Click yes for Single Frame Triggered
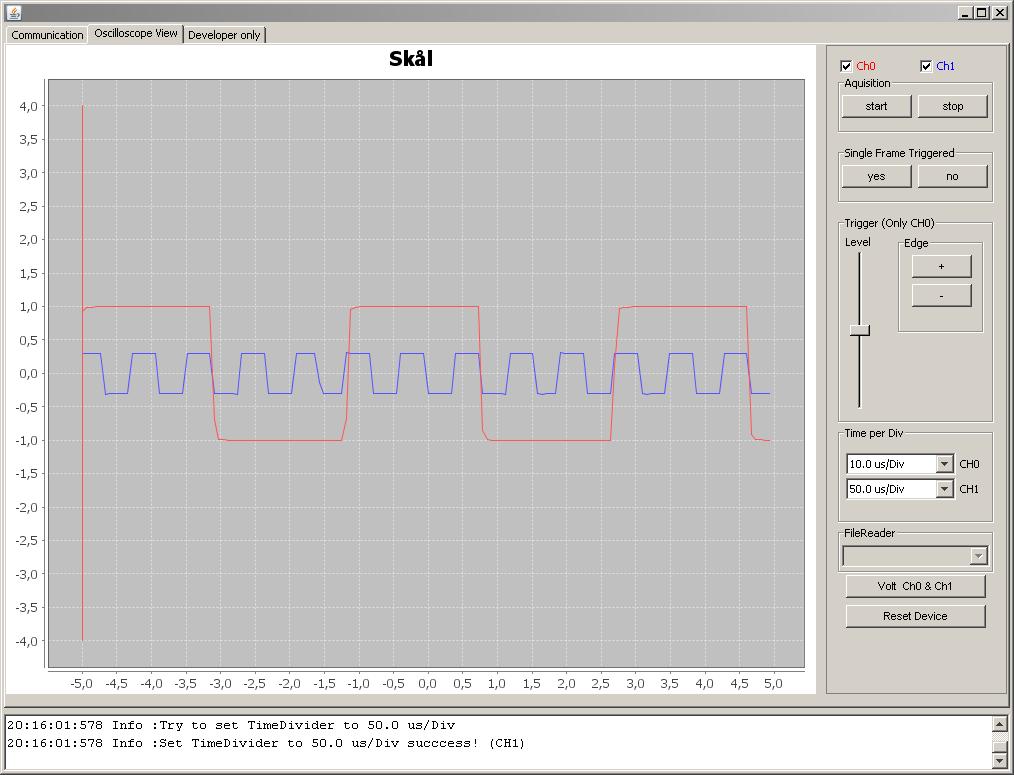The width and height of the screenshot is (1014, 775). click(x=876, y=176)
